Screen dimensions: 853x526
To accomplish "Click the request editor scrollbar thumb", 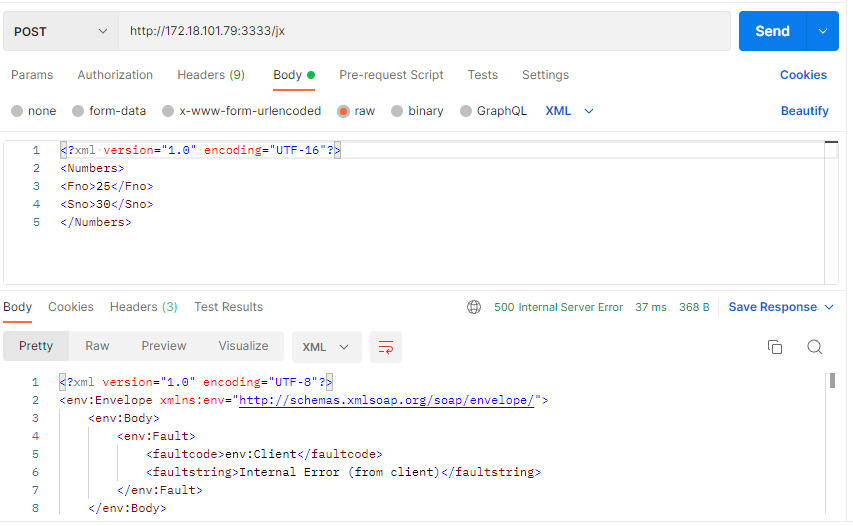I will point(831,143).
